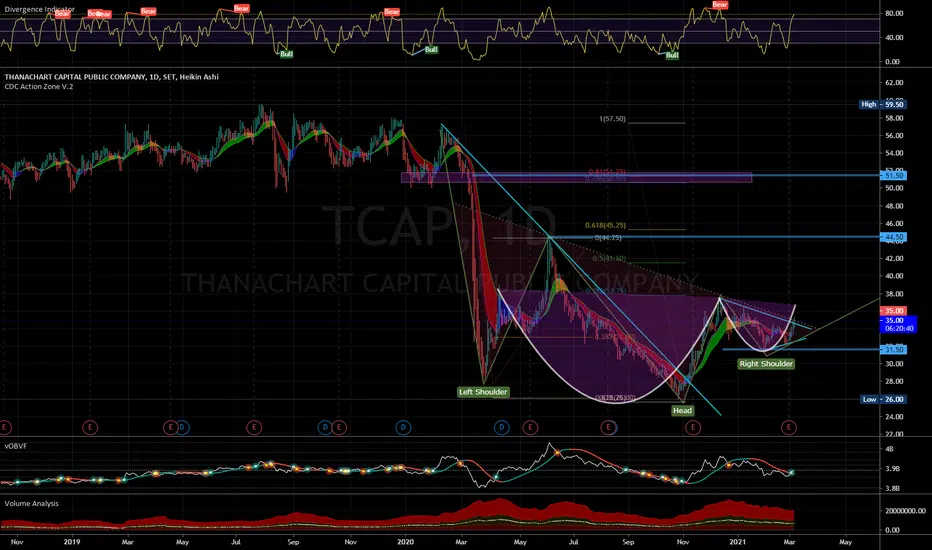Click the red 35.00 price tag
This screenshot has width=932, height=550.
click(x=893, y=311)
